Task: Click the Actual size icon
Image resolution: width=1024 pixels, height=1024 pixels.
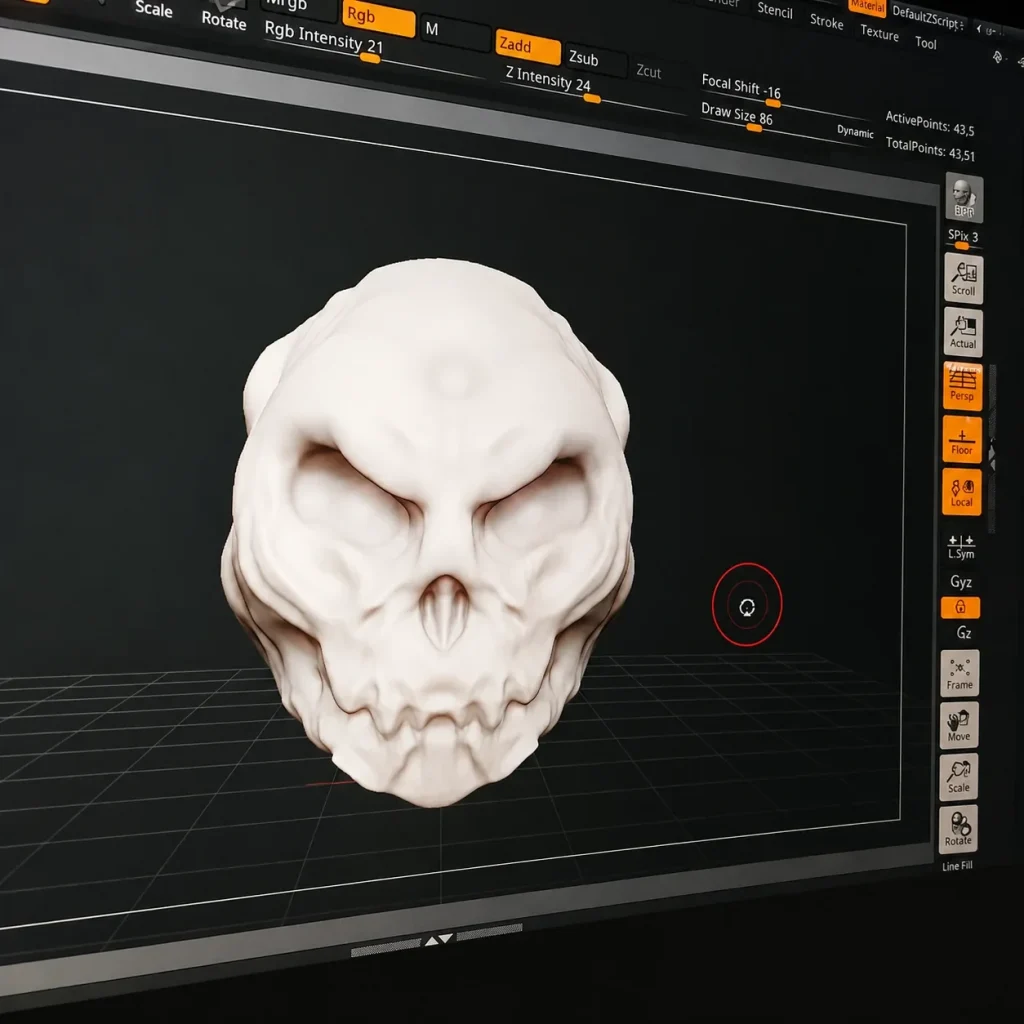Action: 963,332
